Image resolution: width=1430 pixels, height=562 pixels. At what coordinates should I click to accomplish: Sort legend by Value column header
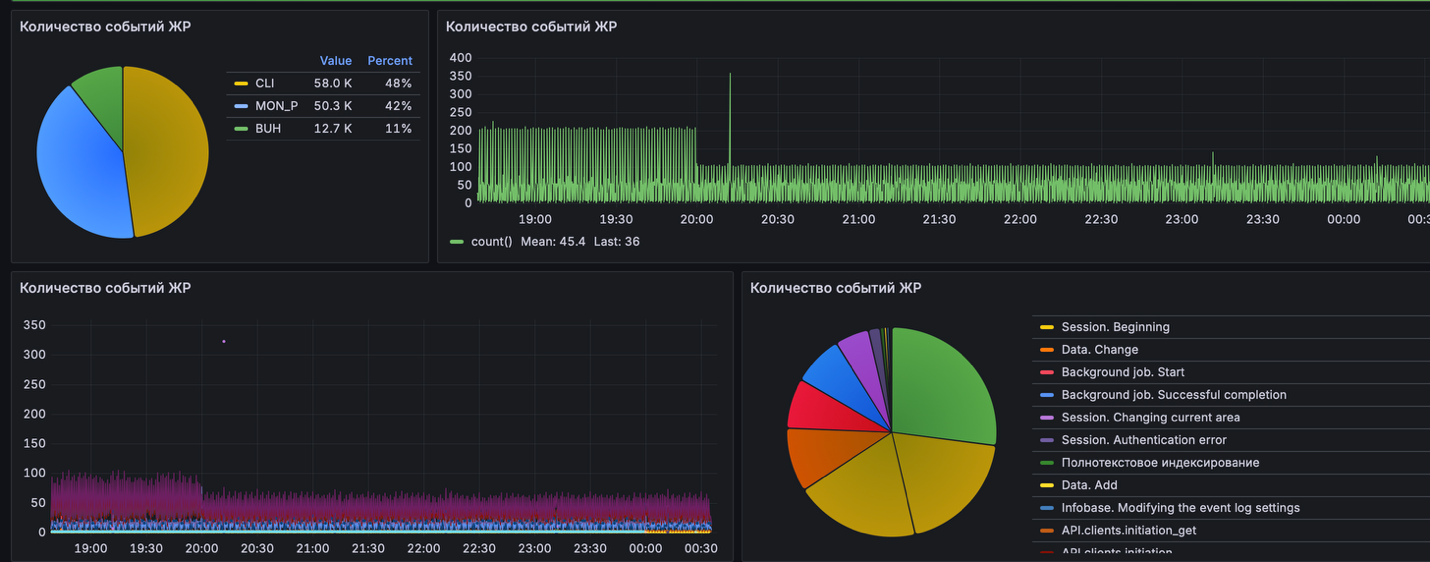tap(335, 61)
